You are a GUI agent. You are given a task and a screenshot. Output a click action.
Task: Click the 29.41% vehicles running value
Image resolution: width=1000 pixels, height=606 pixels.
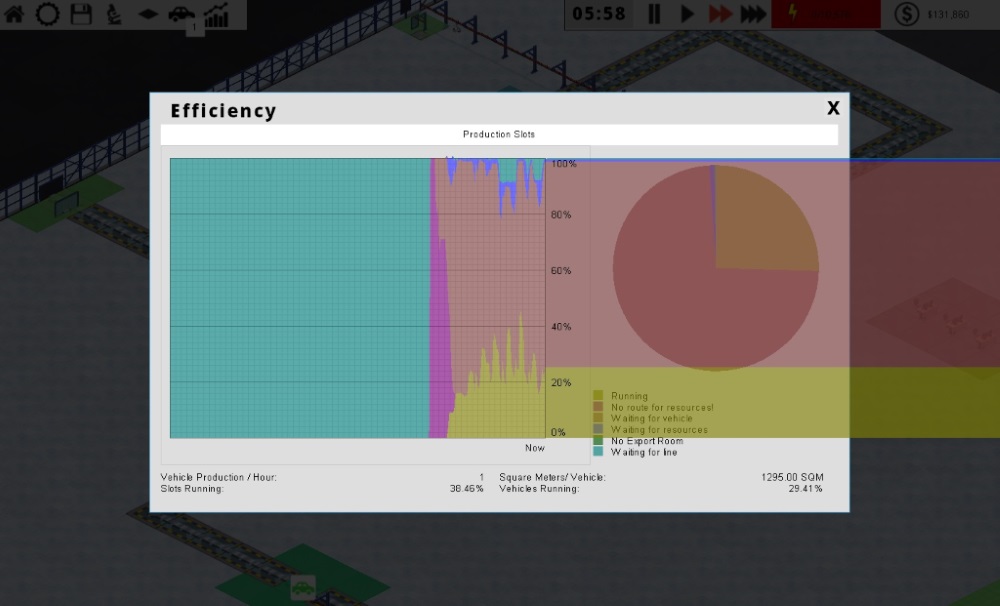[x=805, y=489]
